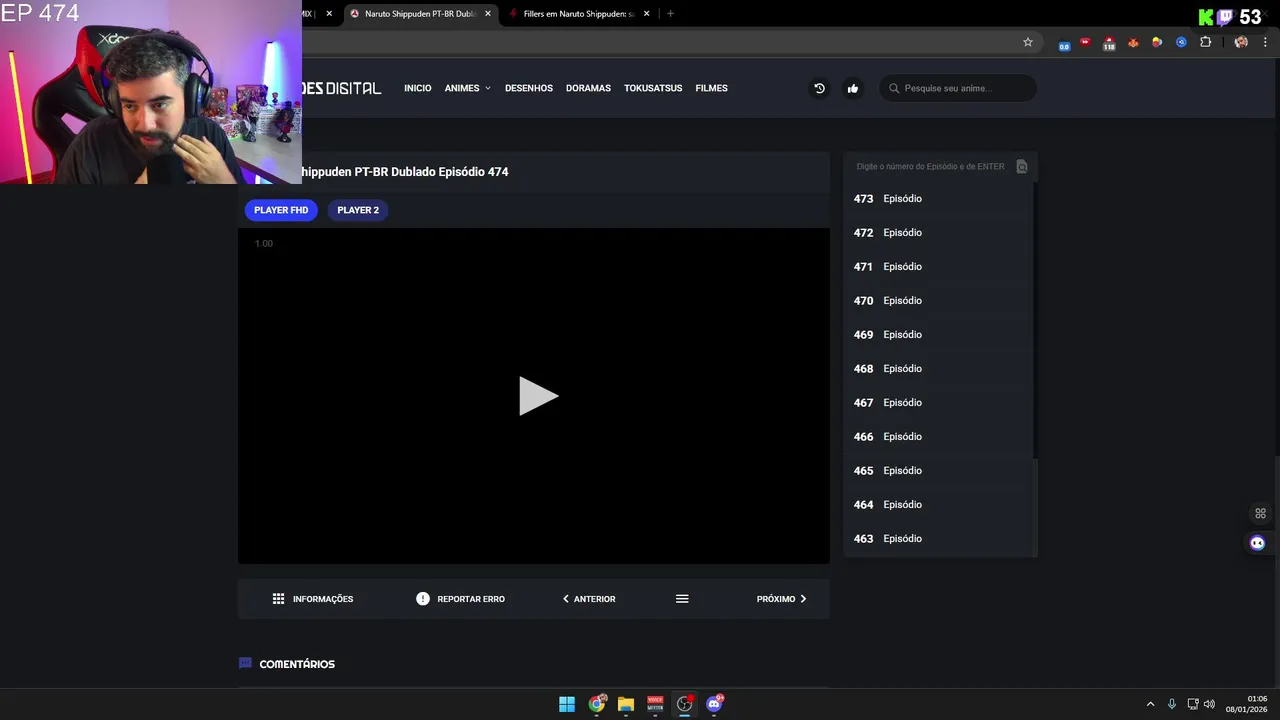Viewport: 1280px width, 720px height.
Task: Open OBS Studio from the taskbar
Action: click(x=685, y=704)
